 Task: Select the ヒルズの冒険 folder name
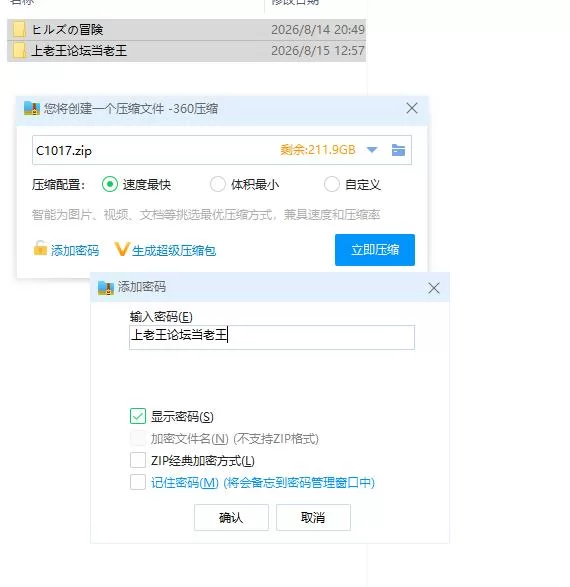click(67, 30)
